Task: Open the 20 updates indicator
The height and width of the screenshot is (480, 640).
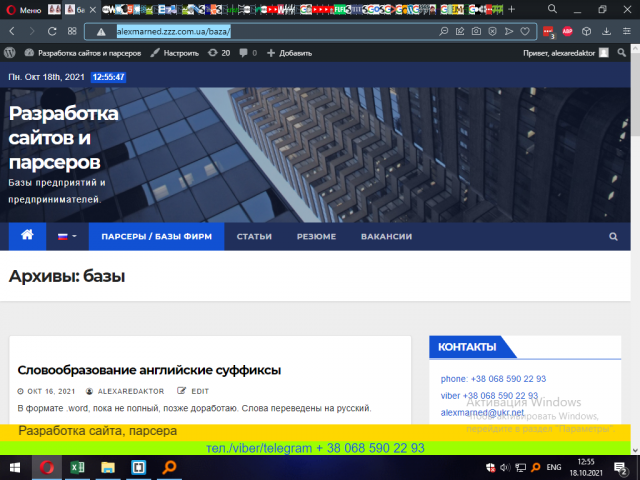Action: tap(219, 53)
